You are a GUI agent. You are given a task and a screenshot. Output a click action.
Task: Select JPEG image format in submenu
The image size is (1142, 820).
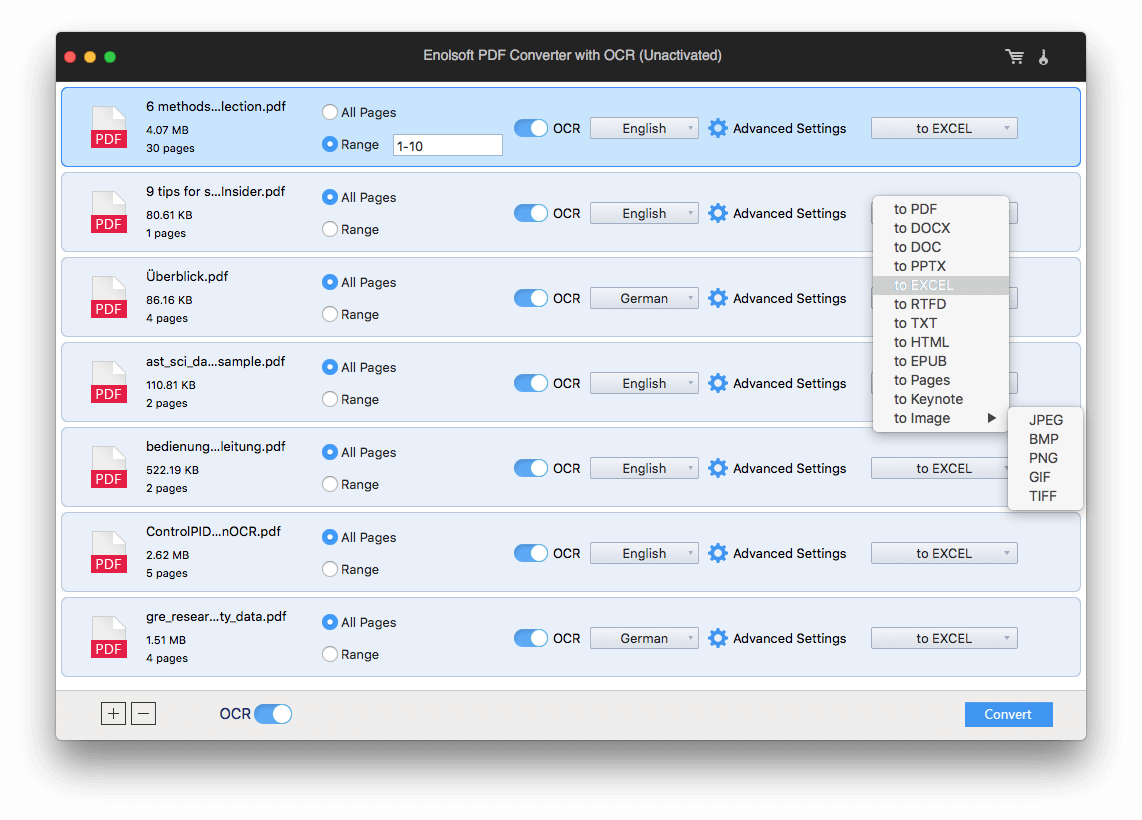(x=1046, y=420)
